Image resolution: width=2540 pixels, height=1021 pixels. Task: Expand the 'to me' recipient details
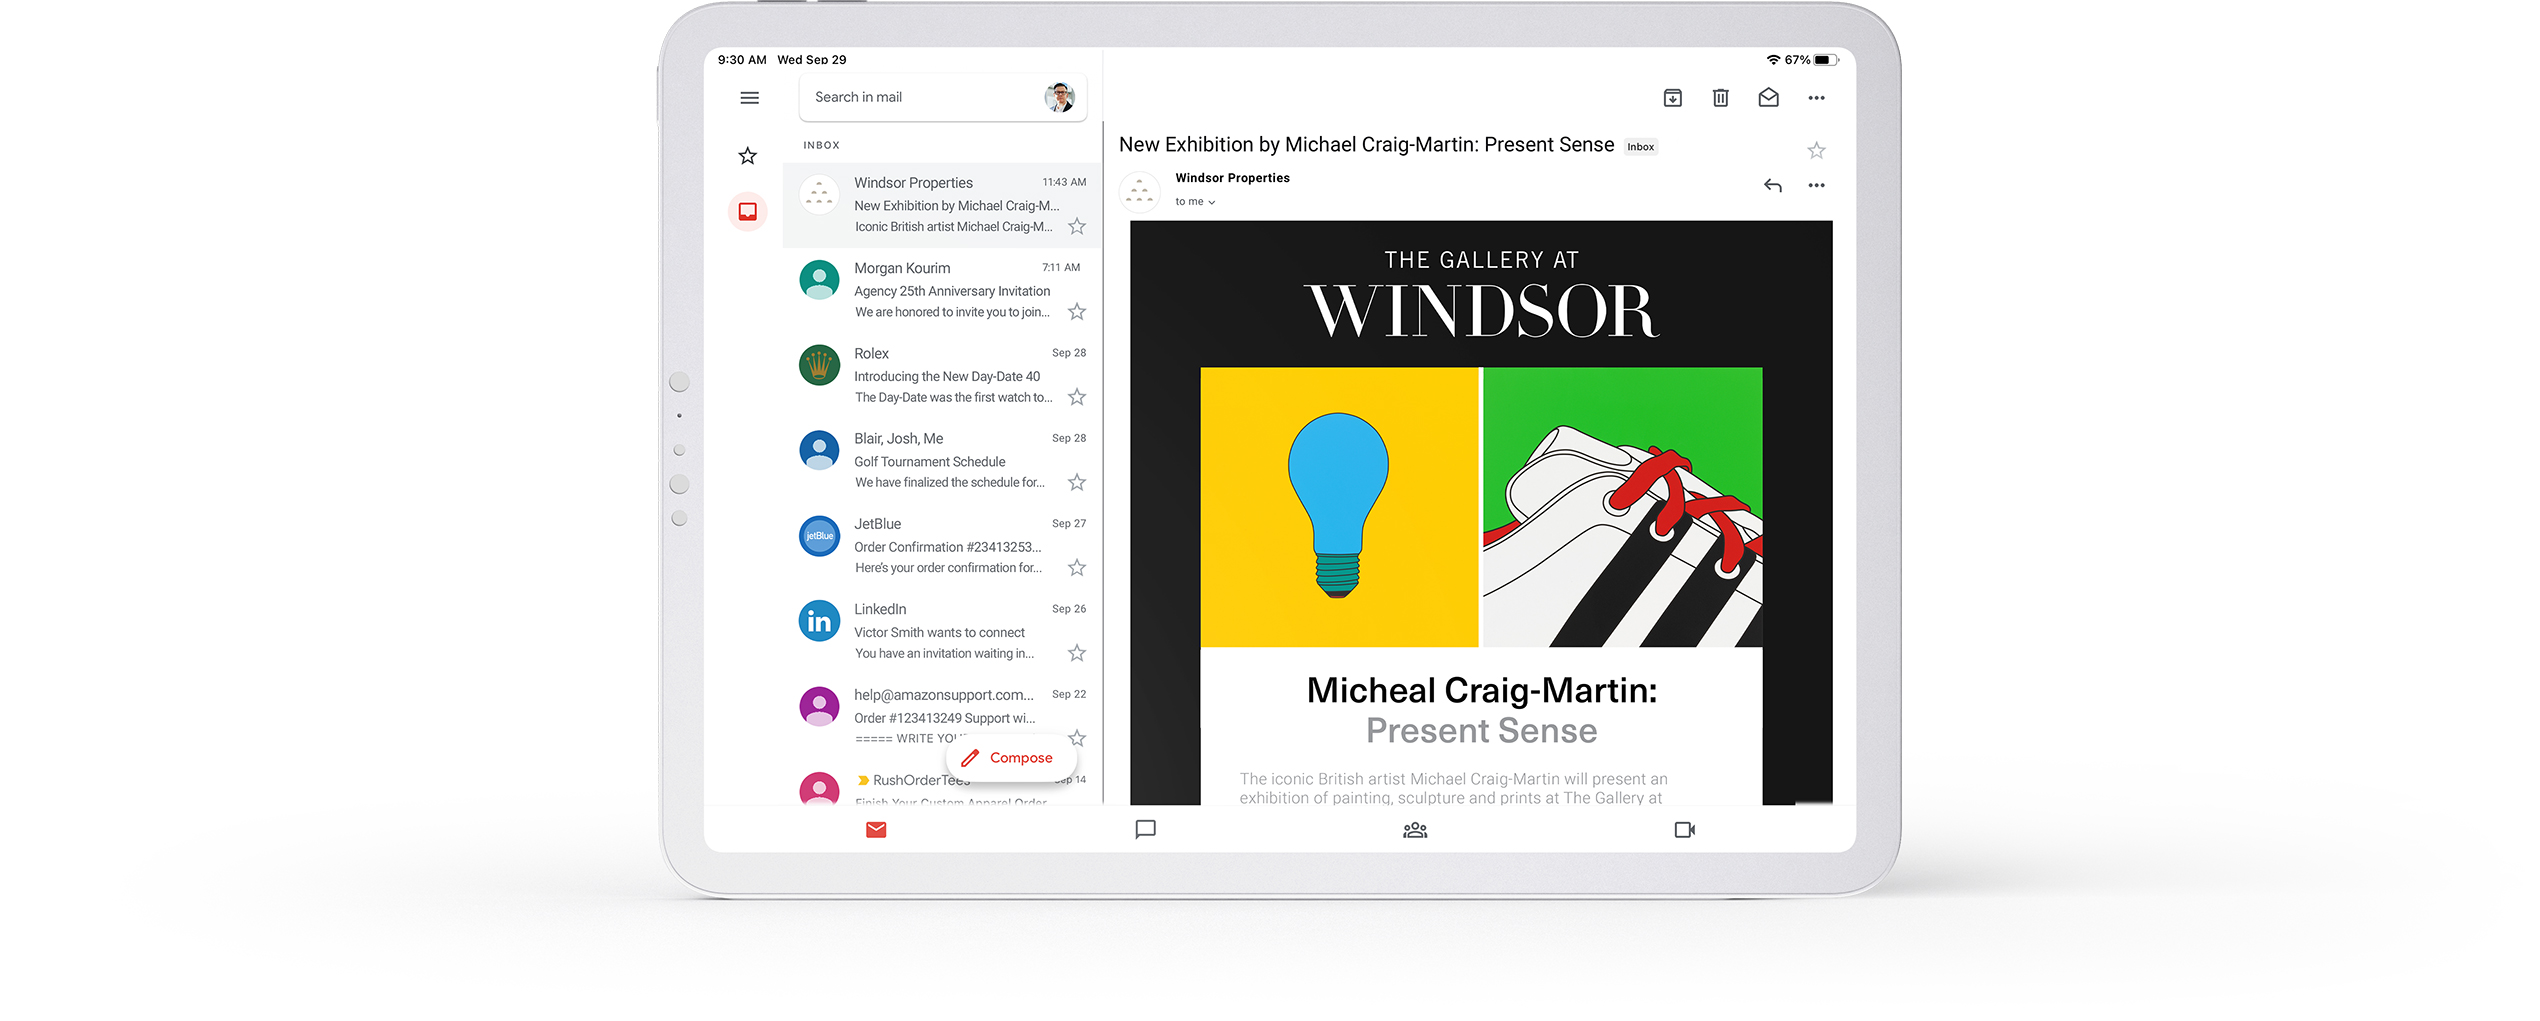point(1195,202)
